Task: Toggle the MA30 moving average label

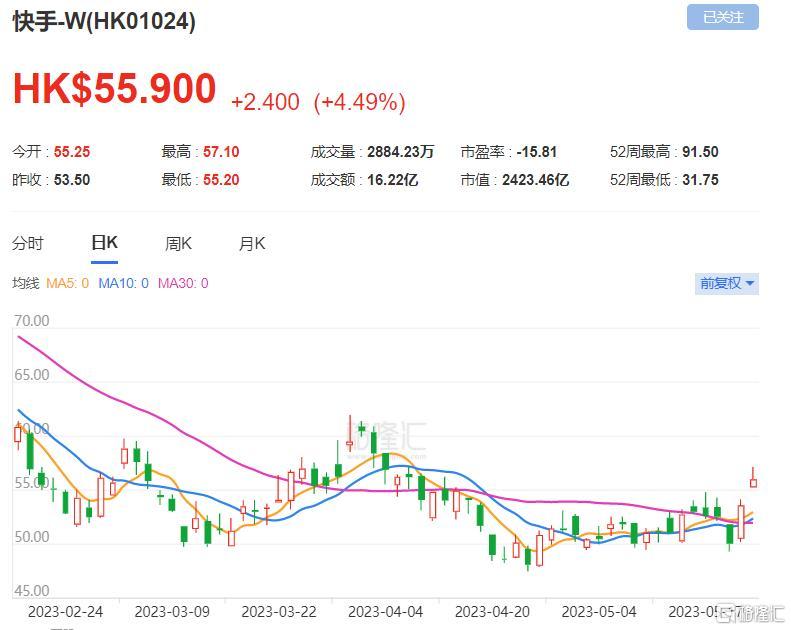Action: [183, 283]
